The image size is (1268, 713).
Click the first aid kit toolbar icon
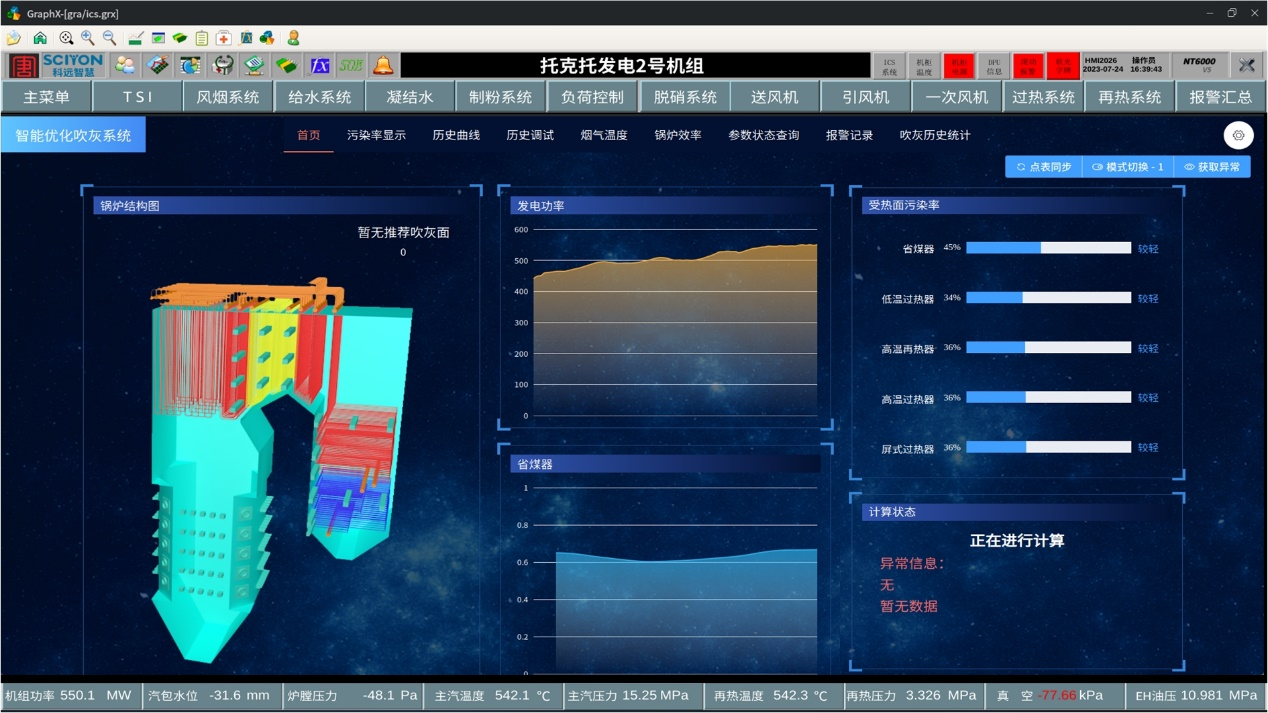(x=224, y=38)
